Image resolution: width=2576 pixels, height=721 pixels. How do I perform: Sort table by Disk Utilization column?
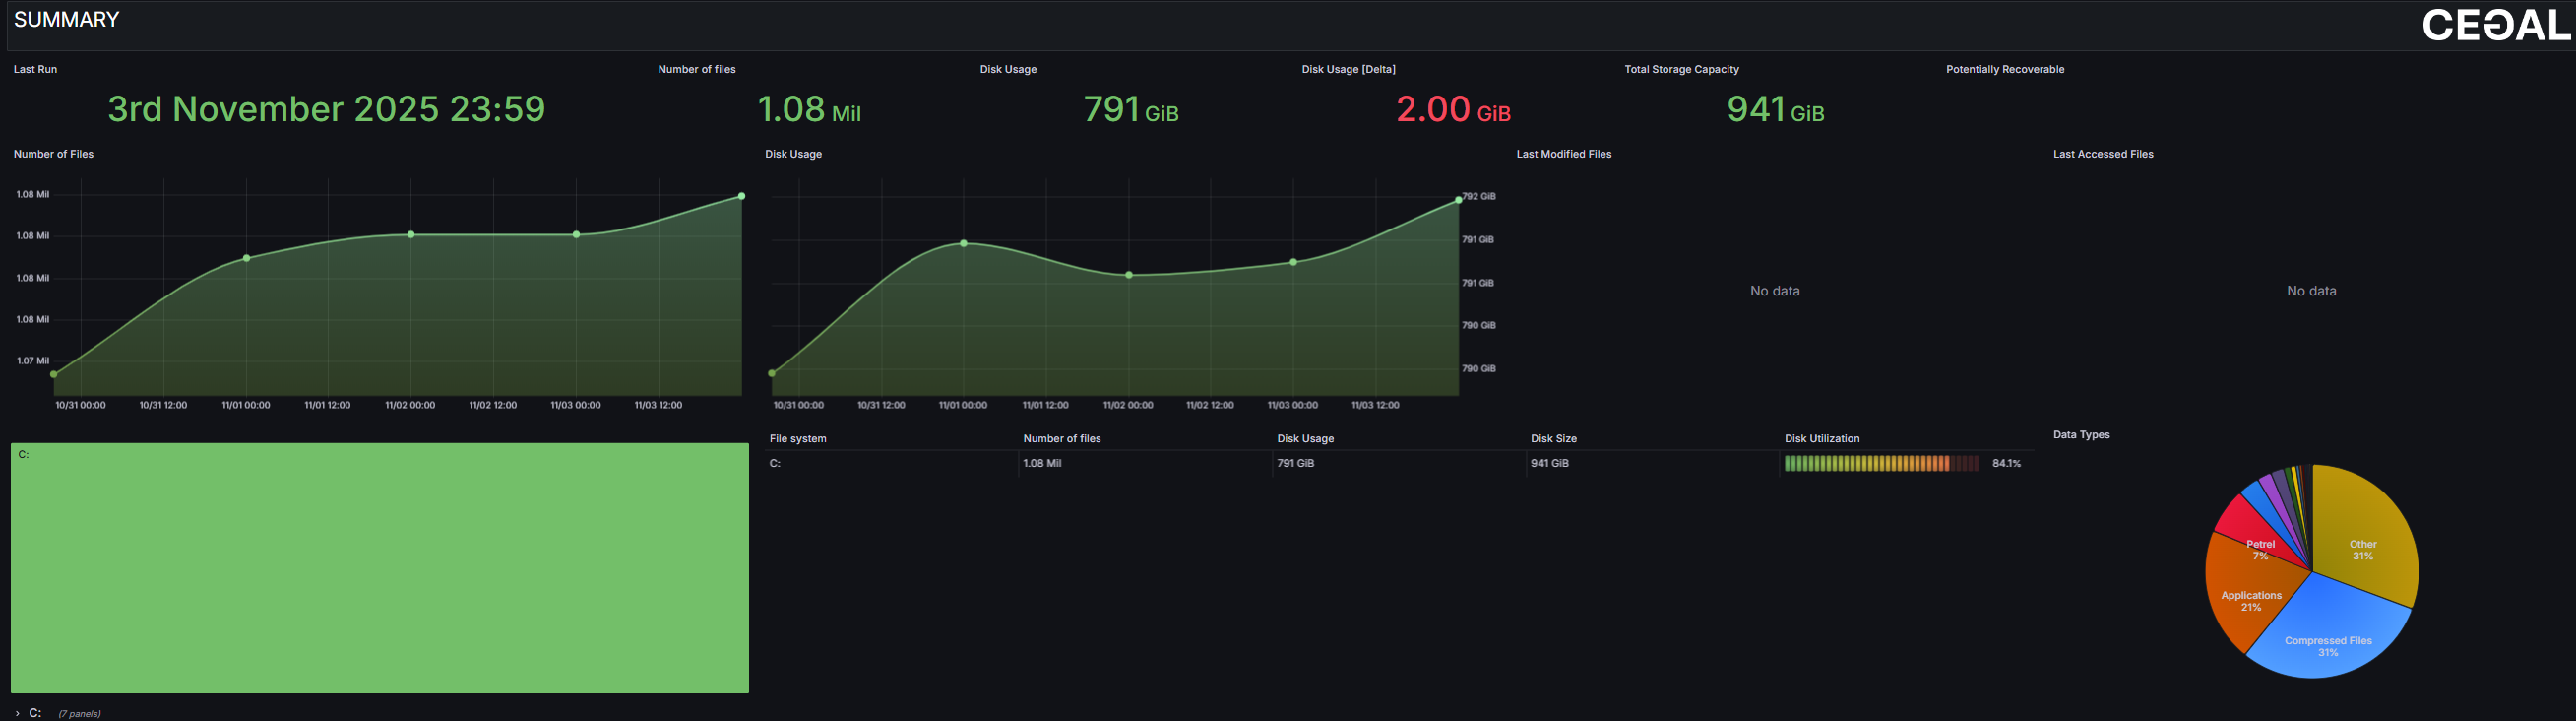click(1821, 439)
